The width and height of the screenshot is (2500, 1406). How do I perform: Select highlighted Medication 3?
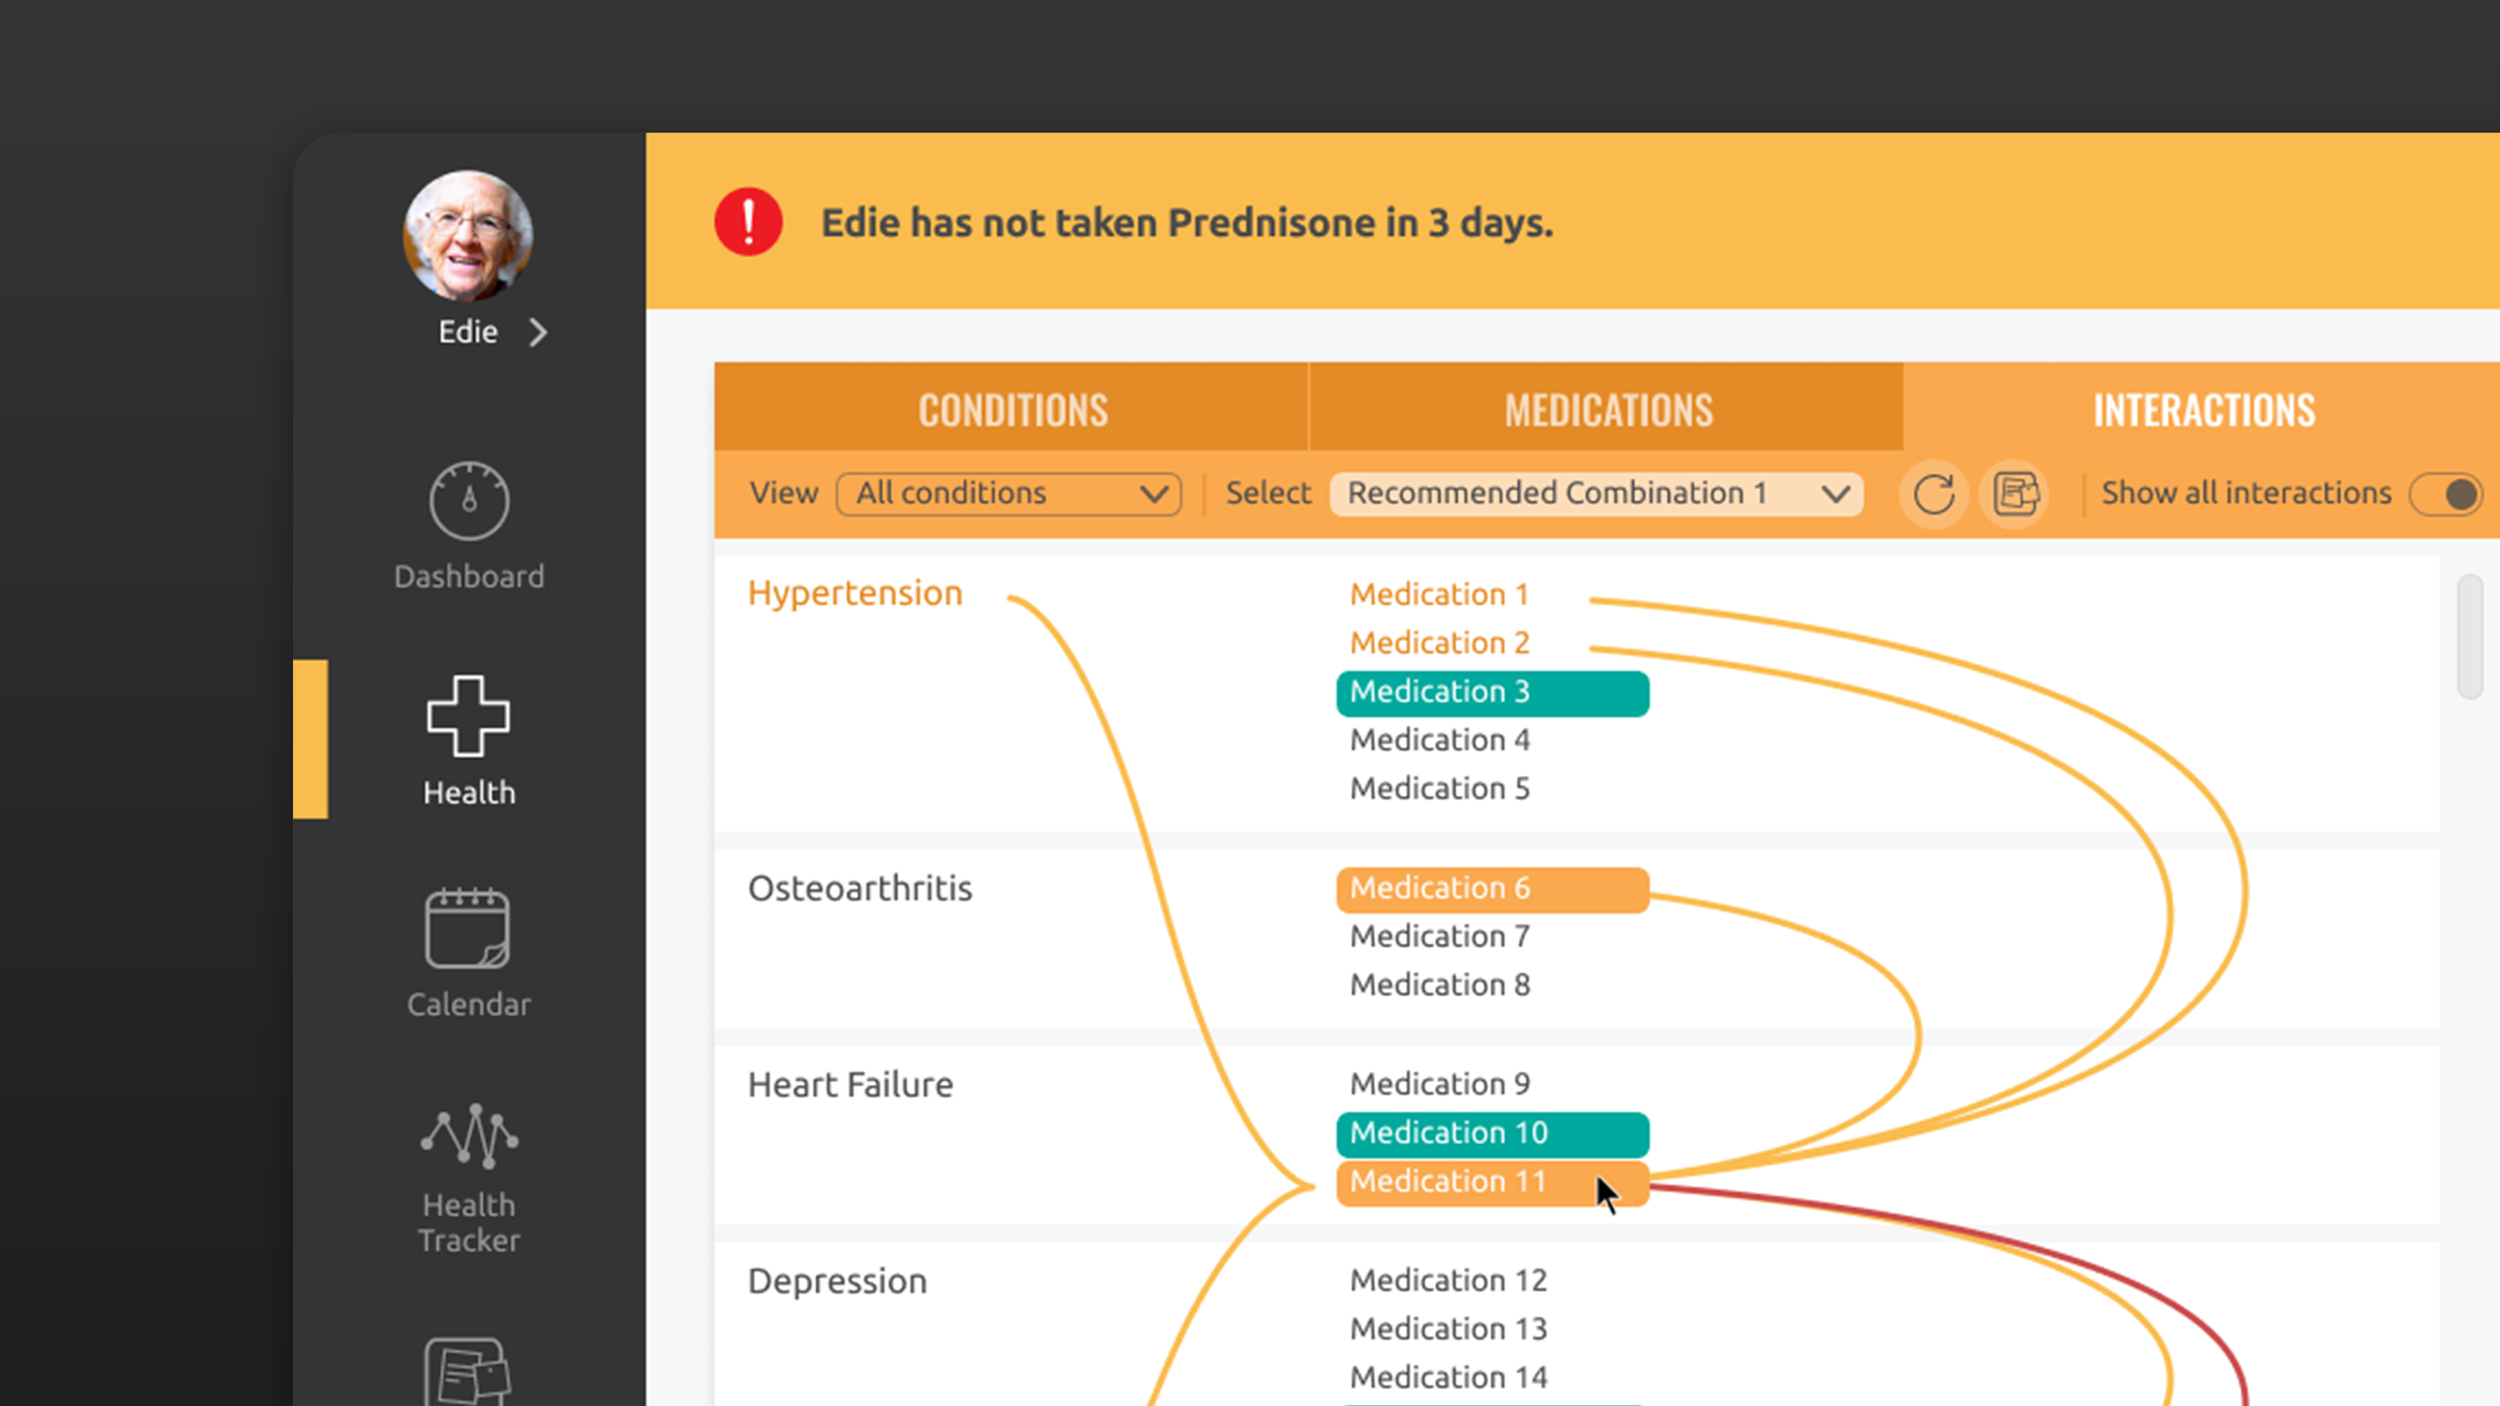(x=1493, y=693)
